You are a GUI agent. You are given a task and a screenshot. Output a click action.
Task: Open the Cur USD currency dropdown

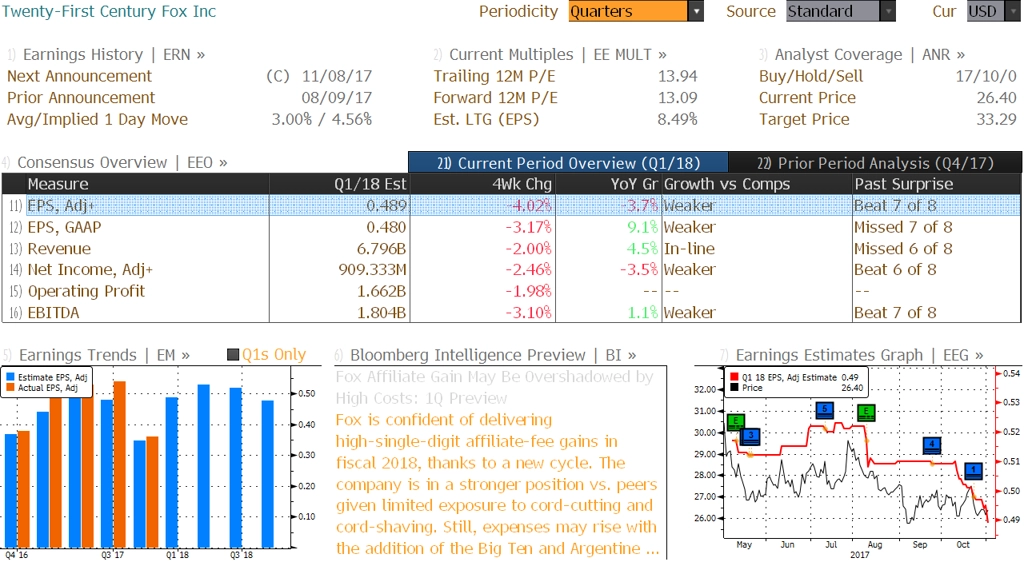[993, 11]
